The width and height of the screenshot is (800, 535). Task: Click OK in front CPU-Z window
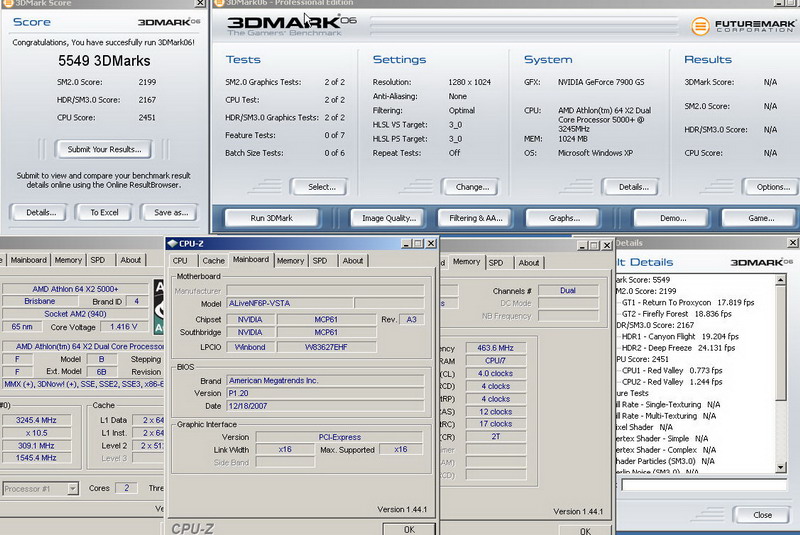pos(409,530)
